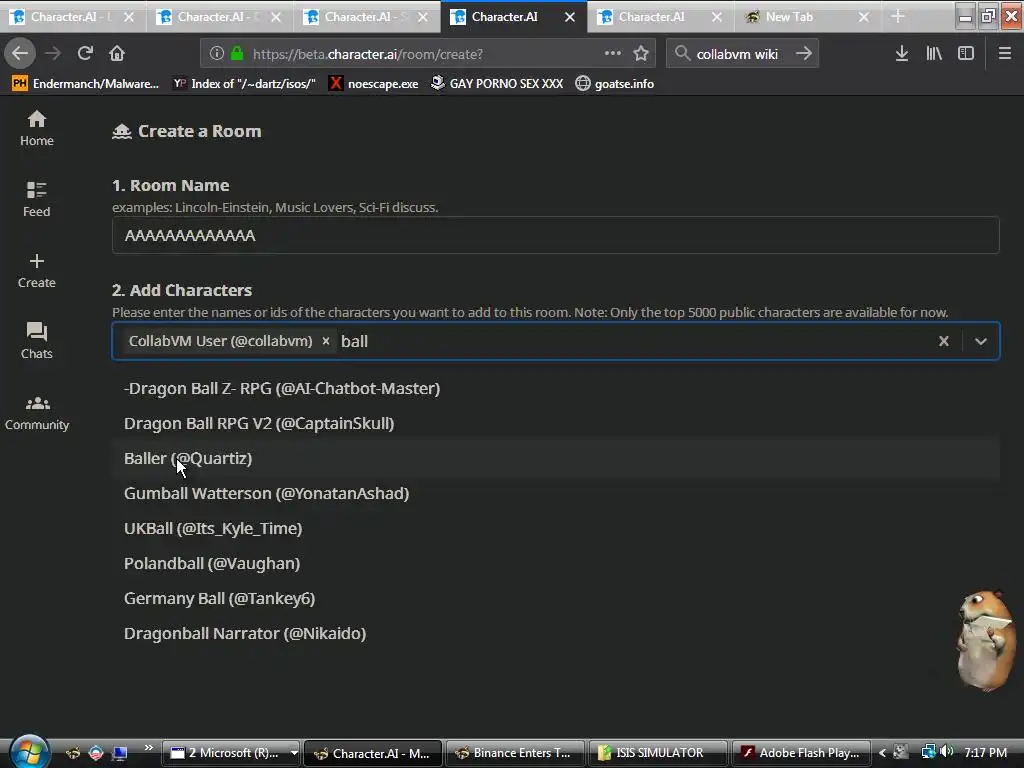
Task: Select Gumball Watterson option
Action: coord(555,493)
